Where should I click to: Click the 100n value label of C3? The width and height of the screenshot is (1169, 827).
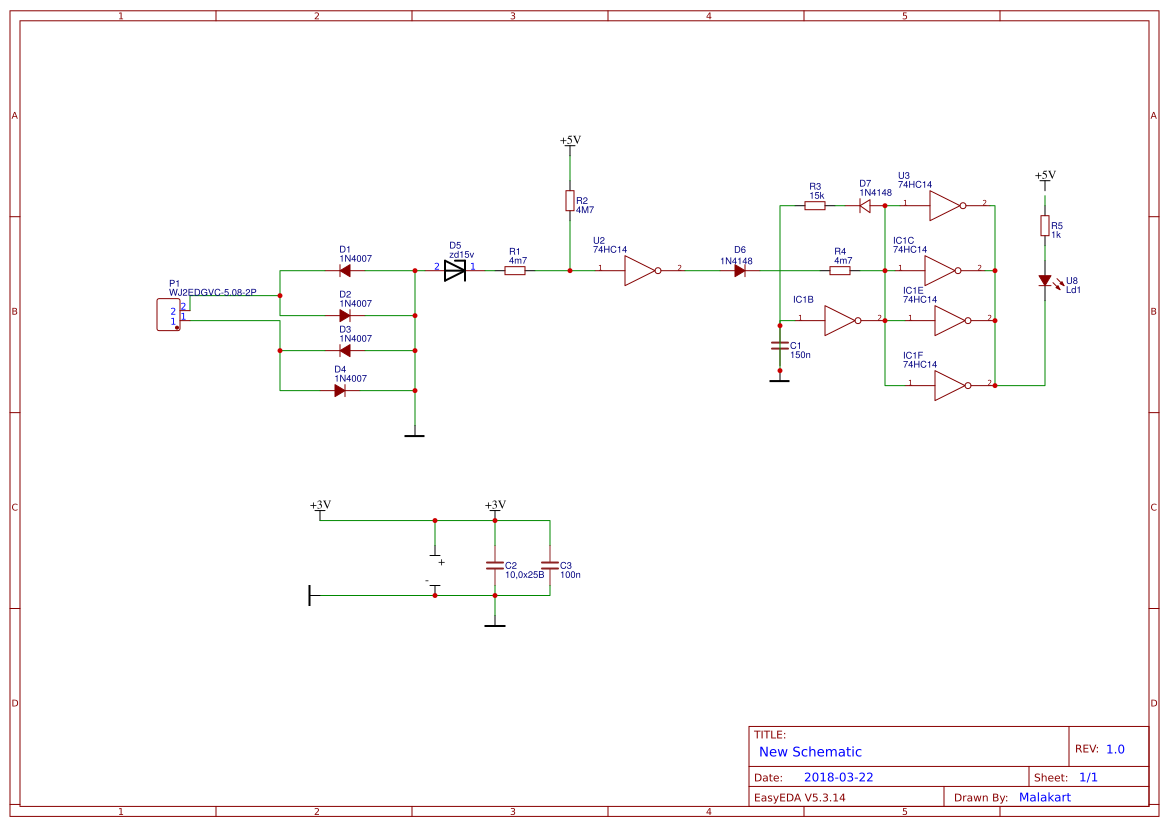coord(570,575)
